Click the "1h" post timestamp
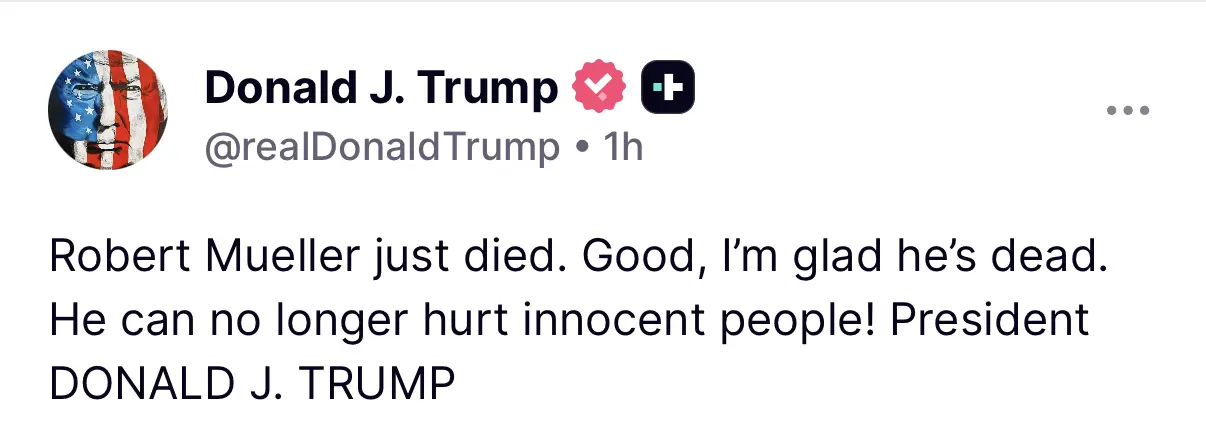 tap(623, 148)
